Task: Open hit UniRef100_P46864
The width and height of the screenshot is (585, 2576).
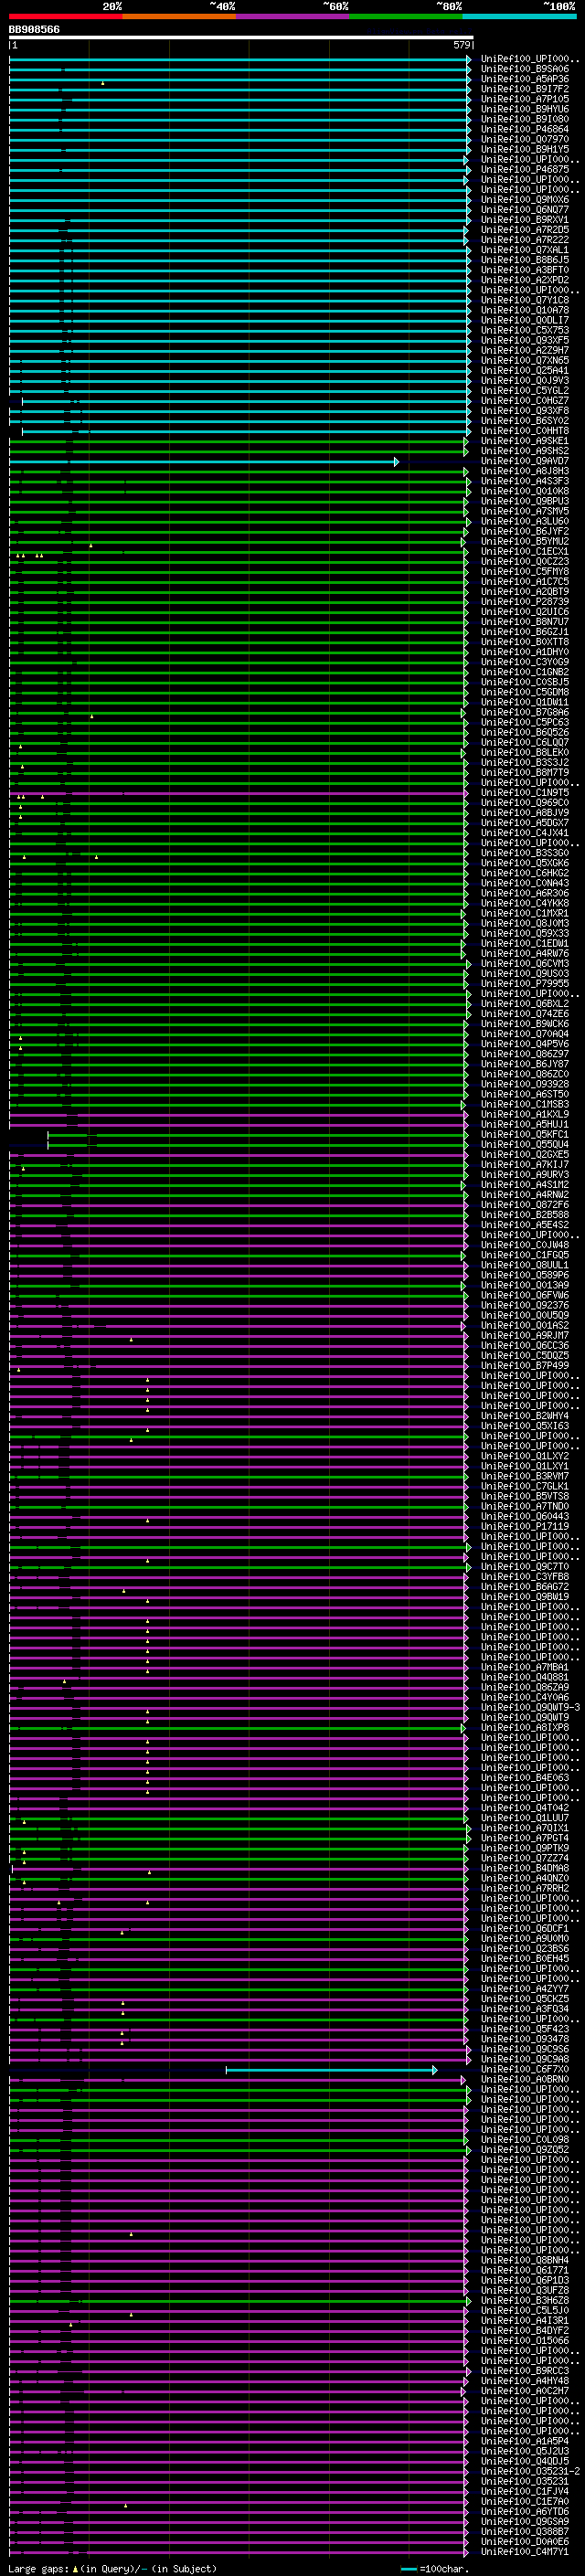Action: (524, 129)
